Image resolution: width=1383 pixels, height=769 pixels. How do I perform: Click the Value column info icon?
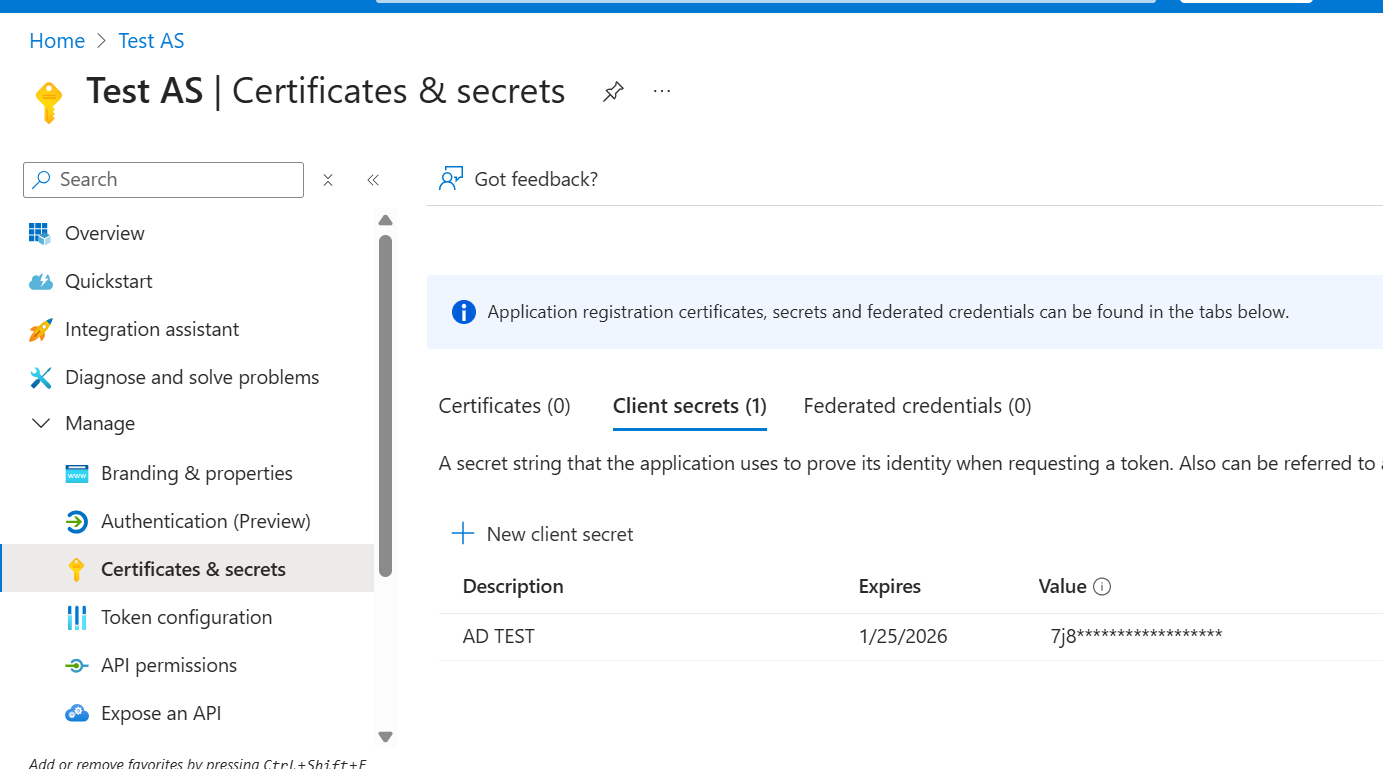(x=1102, y=587)
